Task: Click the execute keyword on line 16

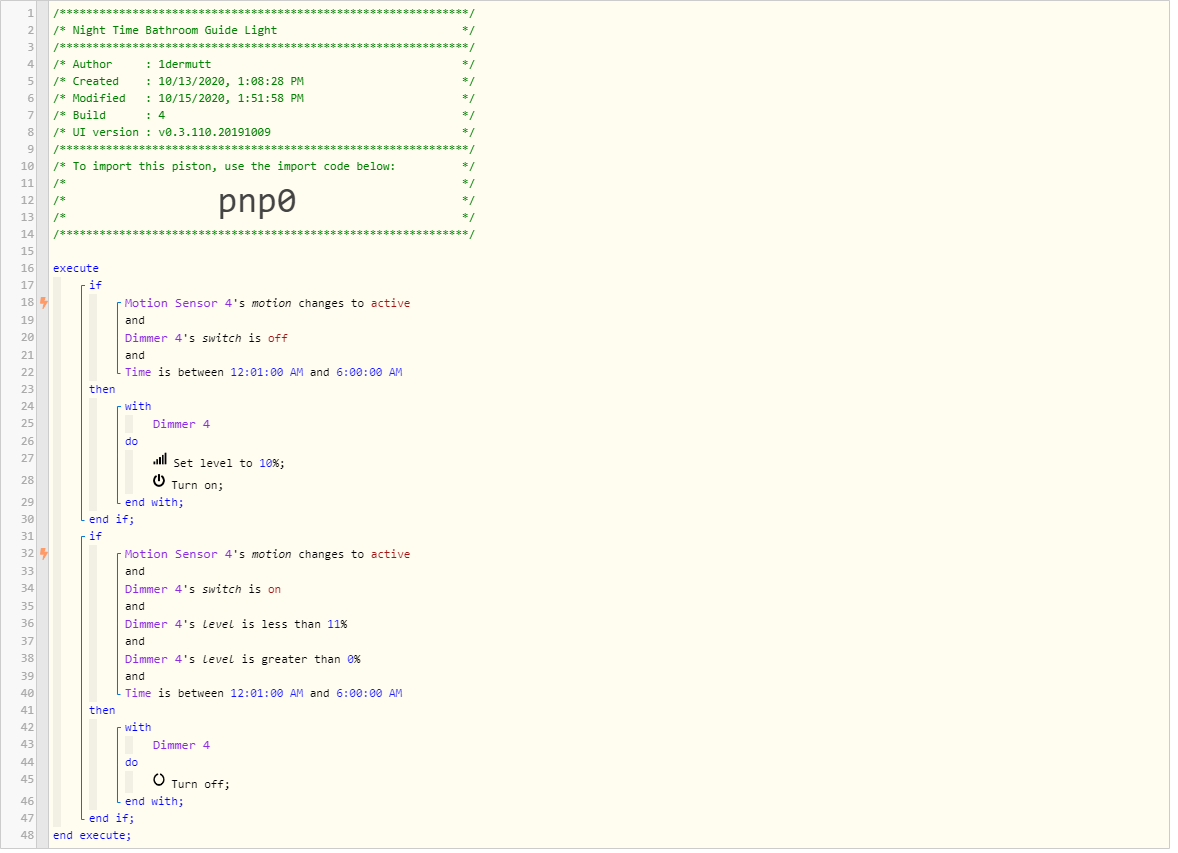Action: [76, 268]
